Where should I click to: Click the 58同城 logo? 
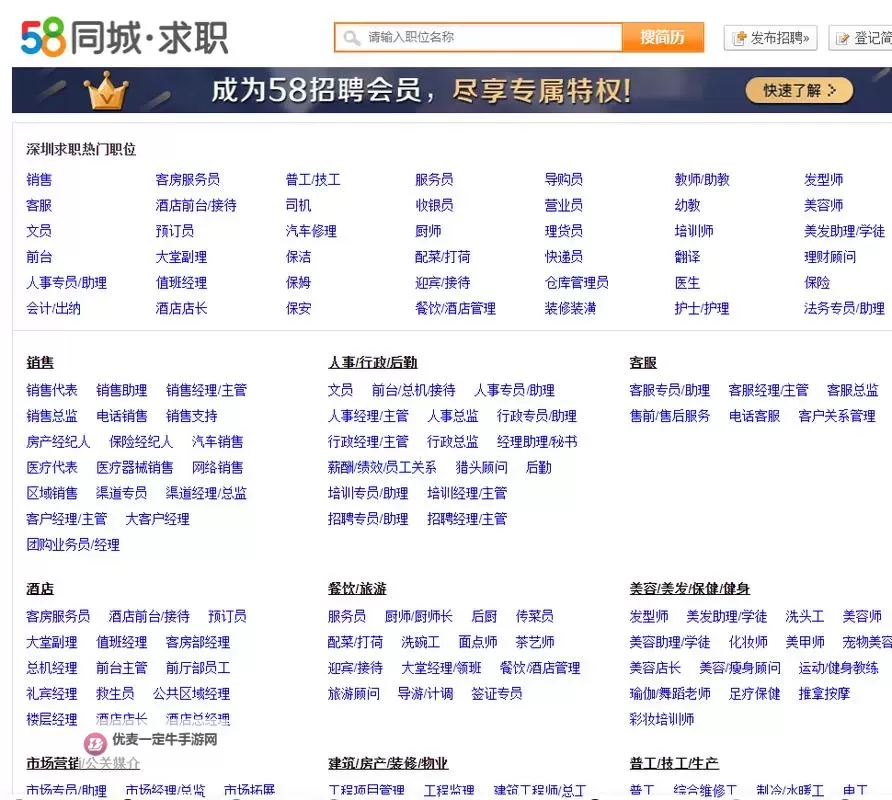pos(125,38)
